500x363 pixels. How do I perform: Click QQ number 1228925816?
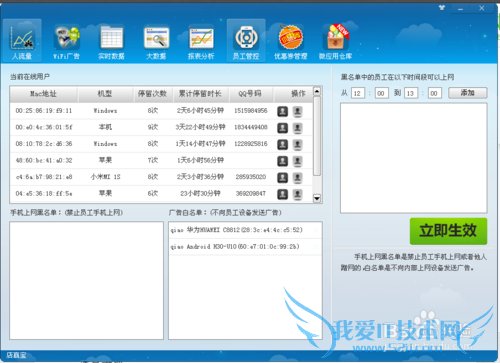pyautogui.click(x=251, y=144)
